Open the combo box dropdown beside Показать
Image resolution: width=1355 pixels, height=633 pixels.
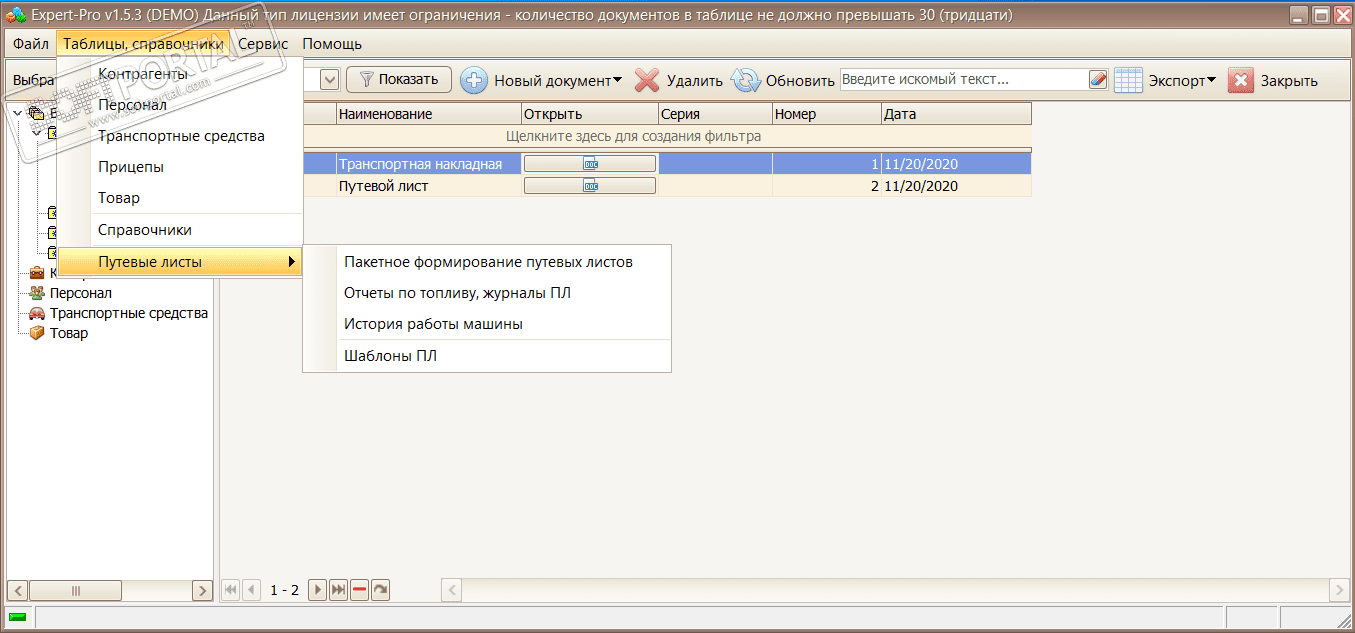330,80
